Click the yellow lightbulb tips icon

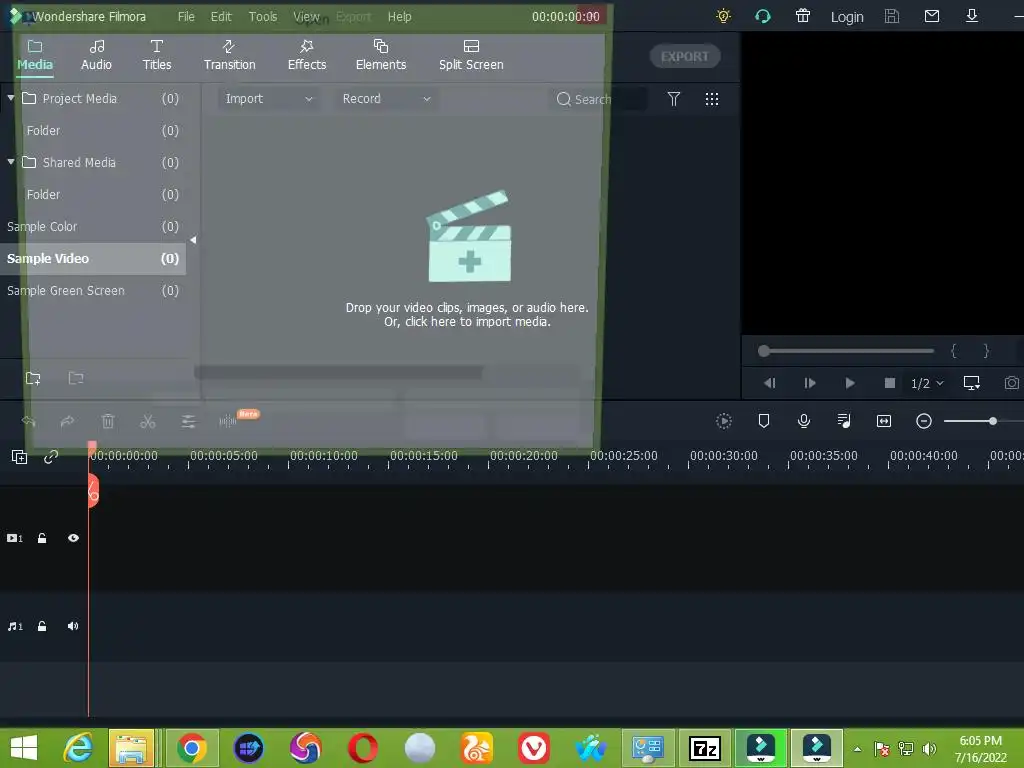724,16
